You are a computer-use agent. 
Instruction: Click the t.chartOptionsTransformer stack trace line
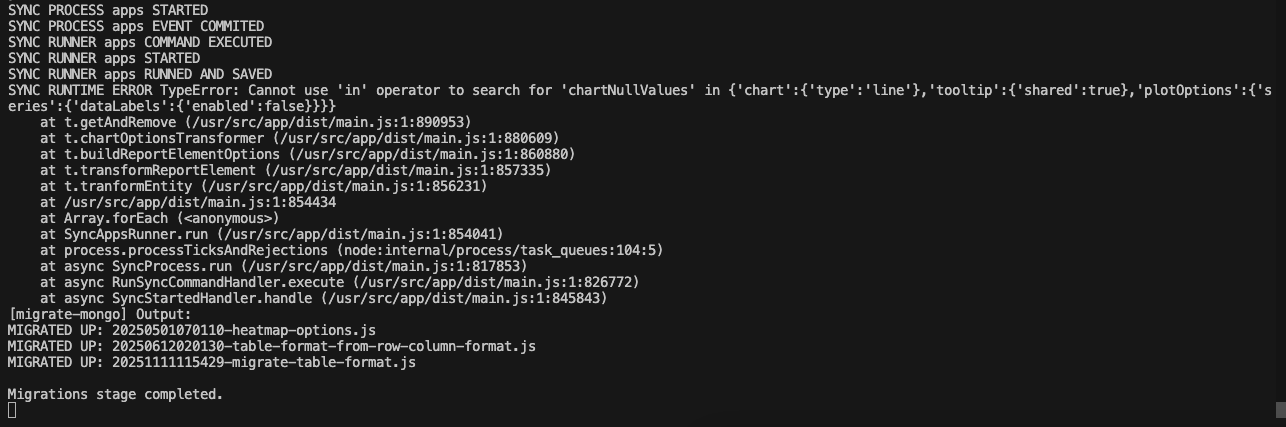click(x=299, y=138)
